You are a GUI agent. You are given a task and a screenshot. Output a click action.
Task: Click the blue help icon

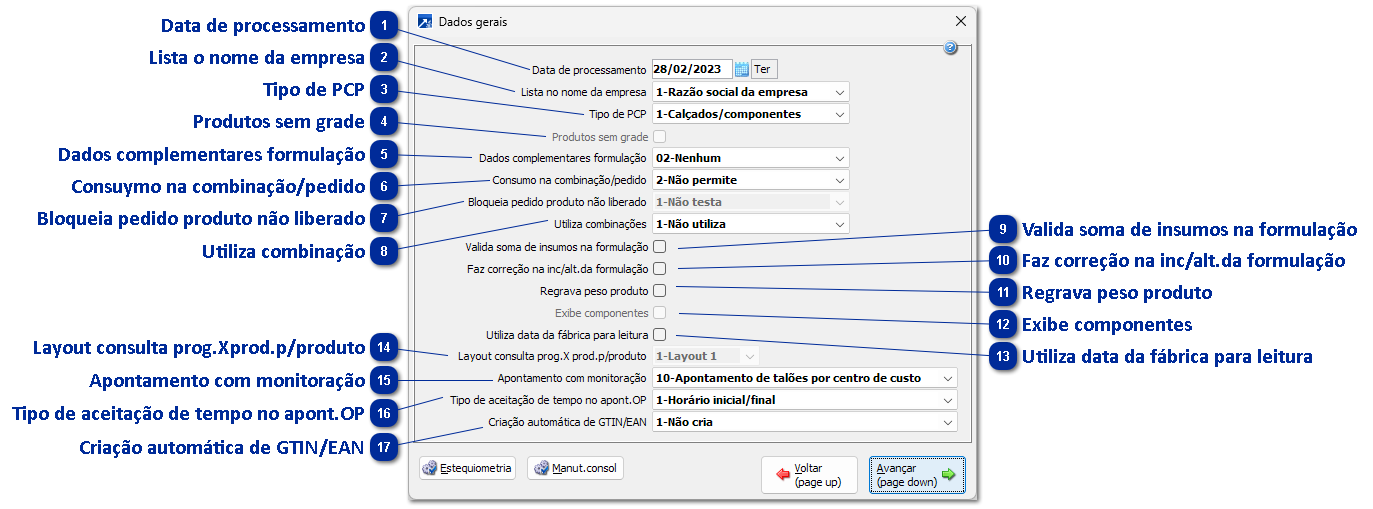pos(951,47)
